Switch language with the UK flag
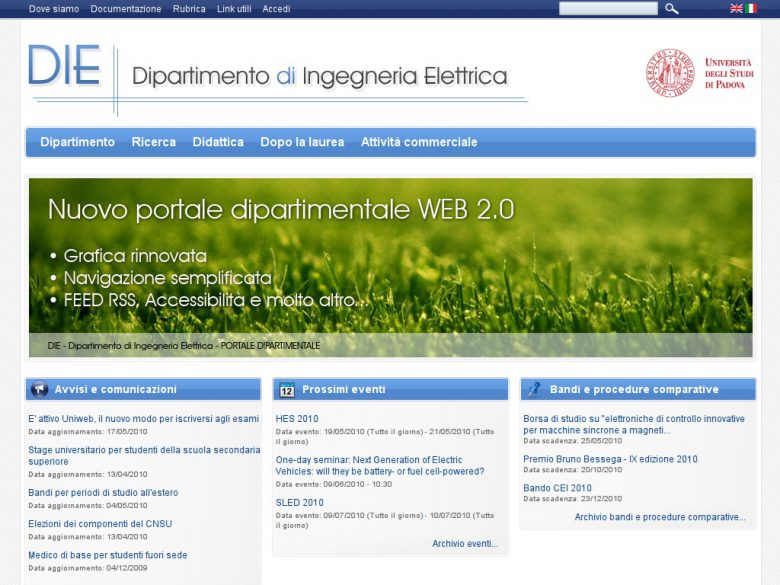The width and height of the screenshot is (780, 585). [736, 8]
